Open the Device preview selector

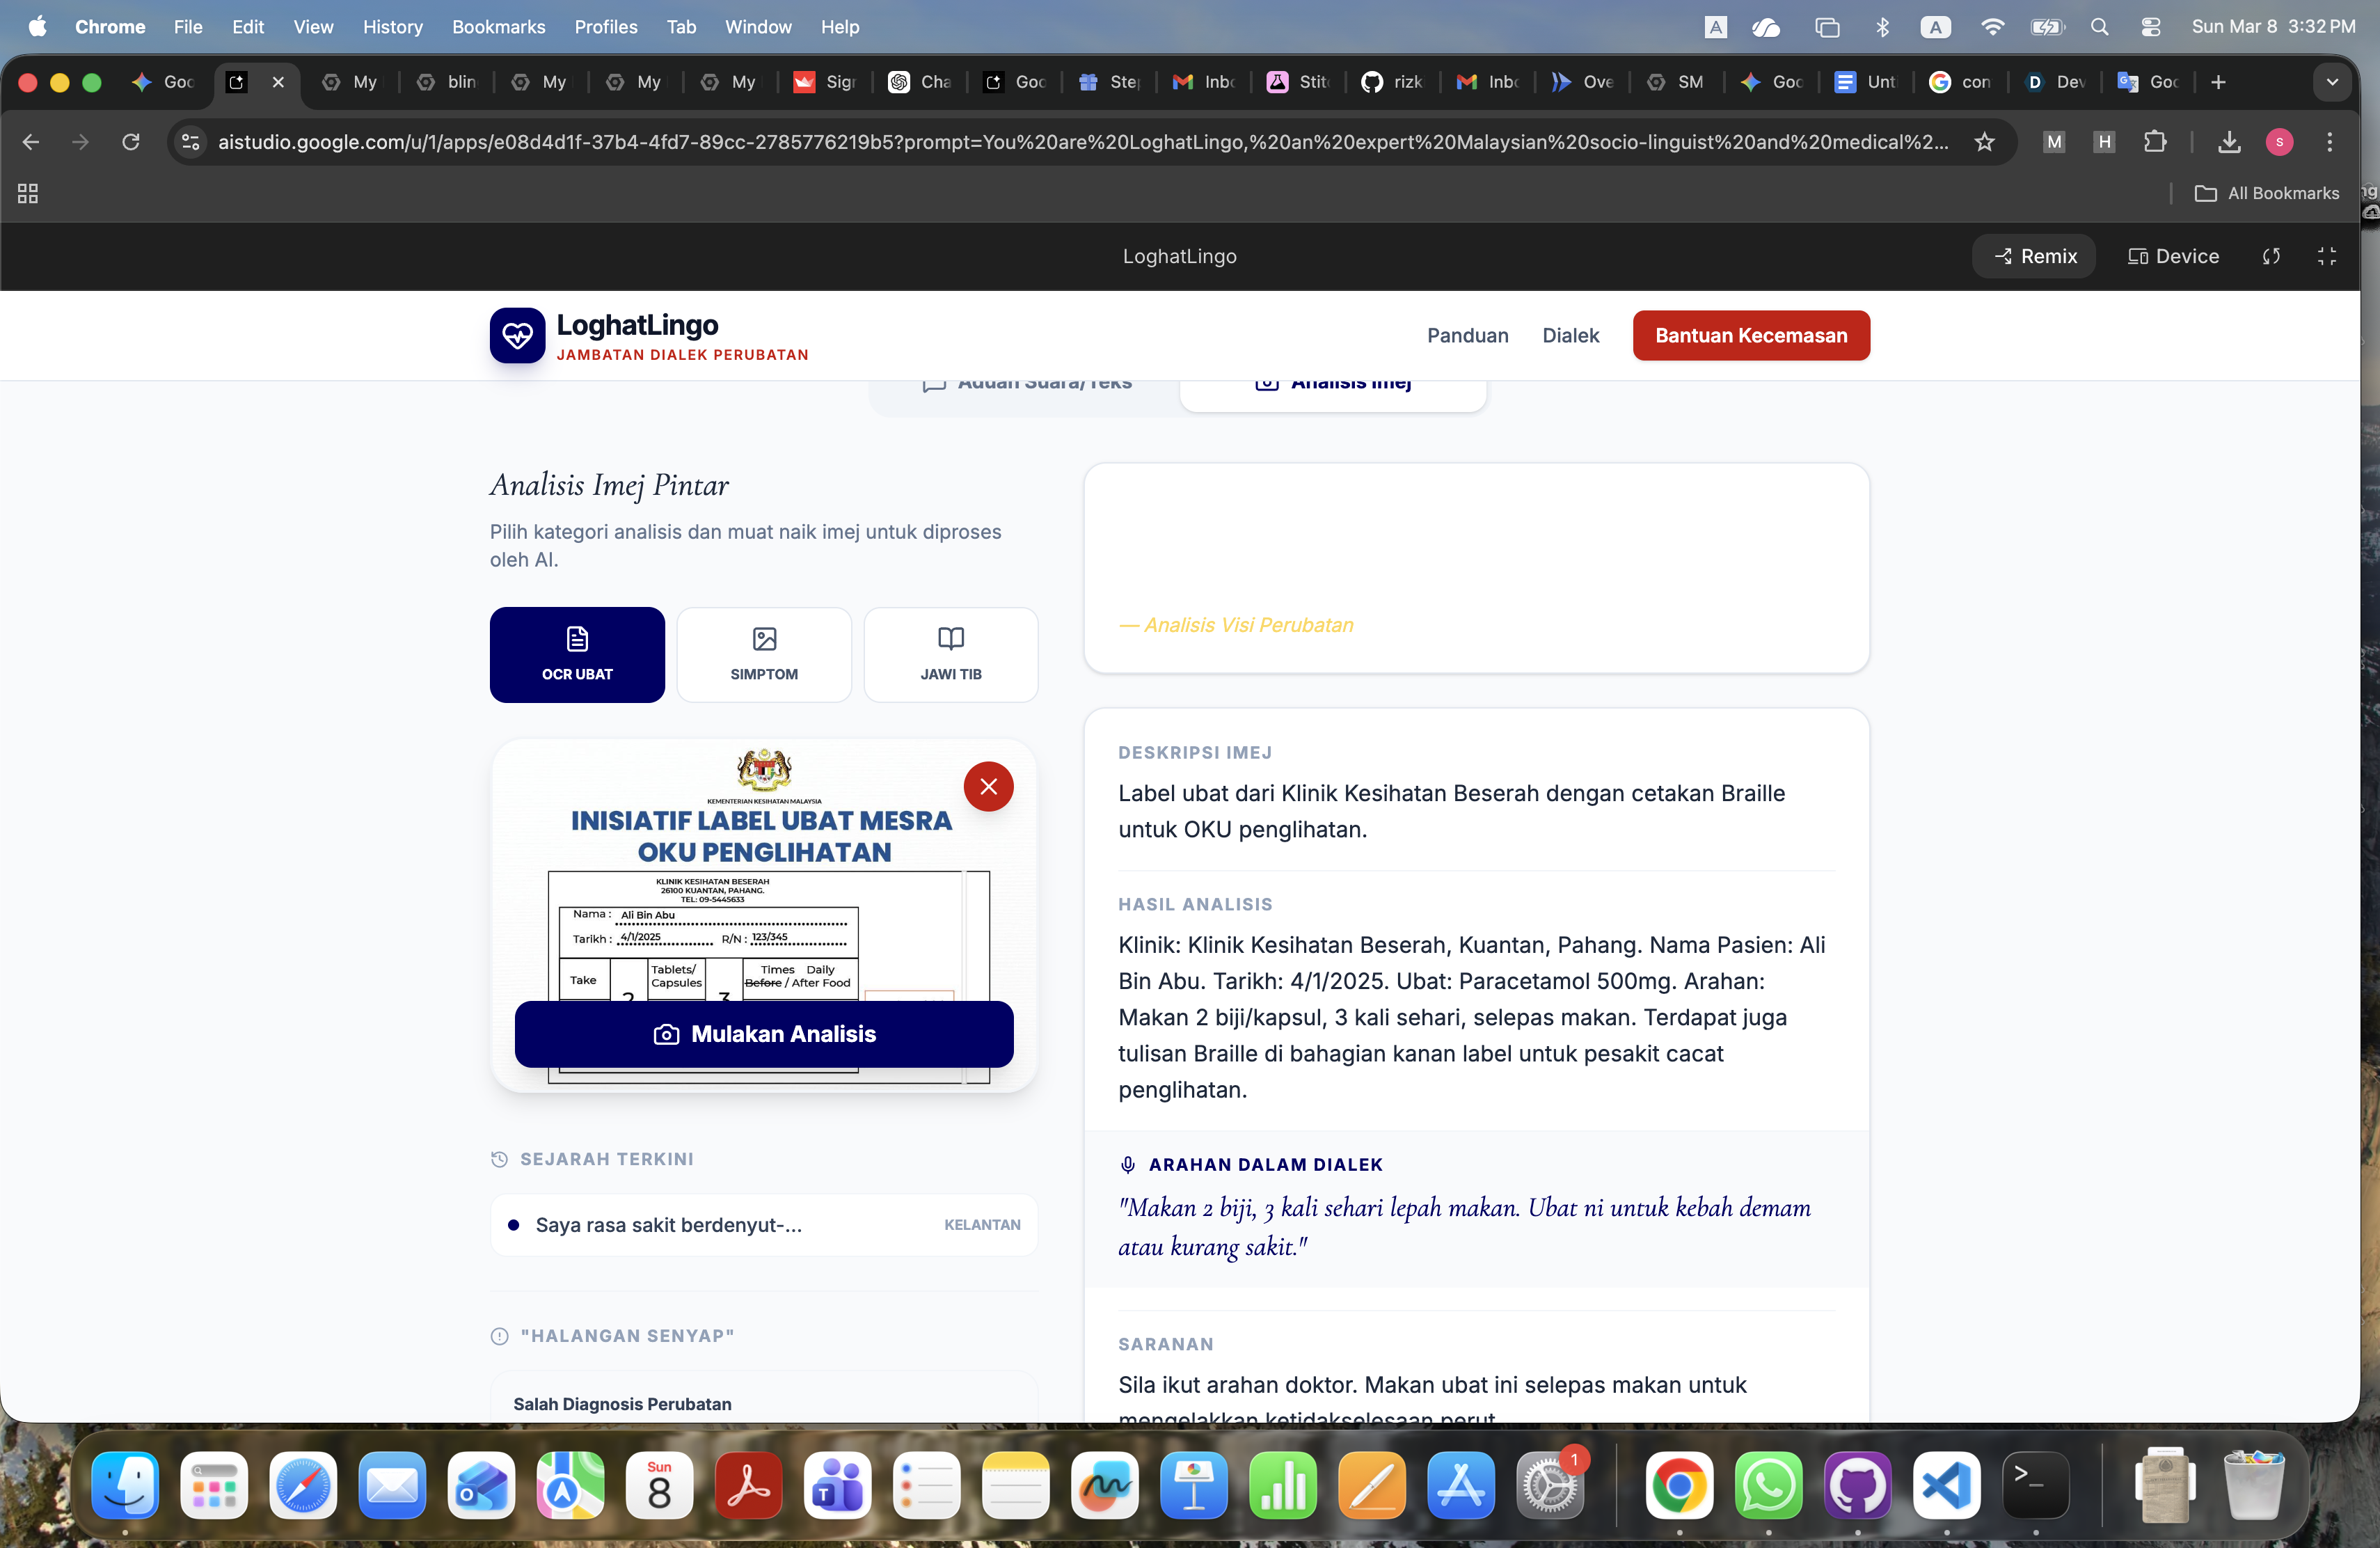click(x=2173, y=256)
